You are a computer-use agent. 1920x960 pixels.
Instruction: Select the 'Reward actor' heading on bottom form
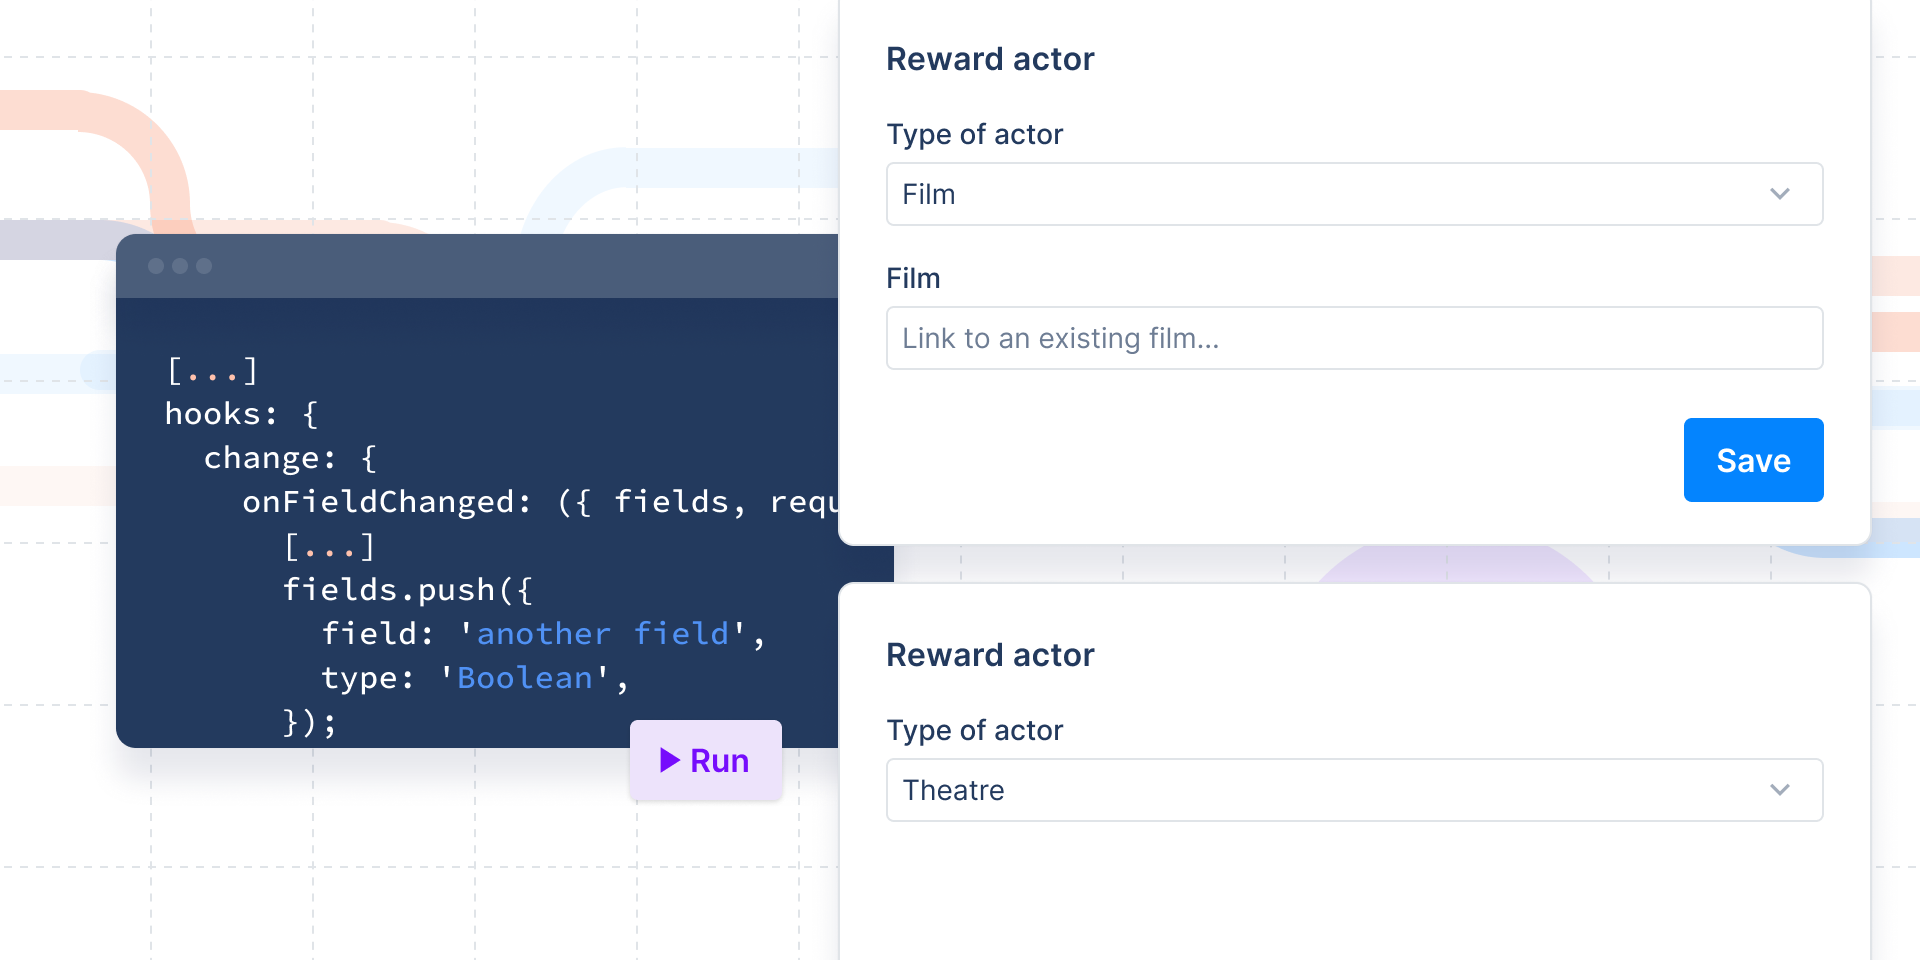[990, 654]
